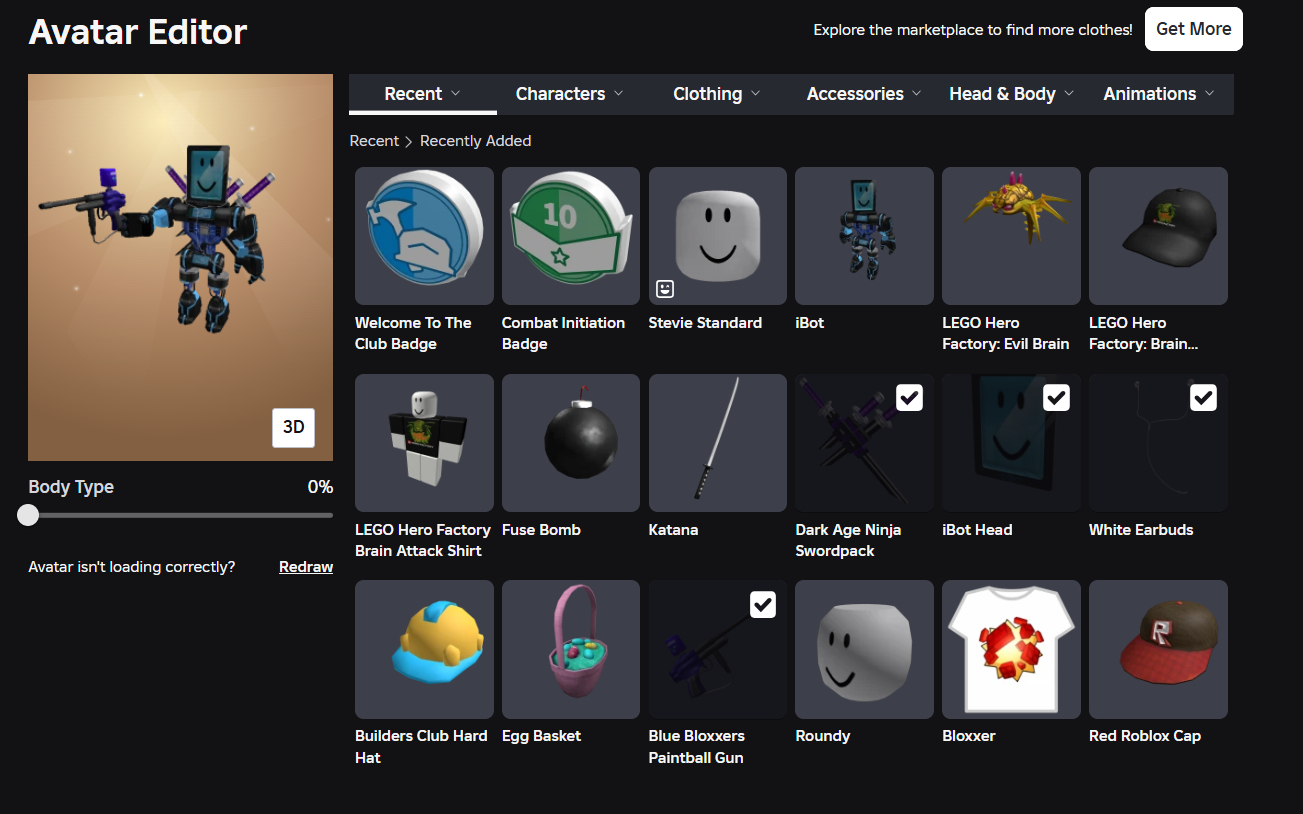Uncheck the iBot Head checkmark
This screenshot has height=814, width=1303.
point(1056,398)
